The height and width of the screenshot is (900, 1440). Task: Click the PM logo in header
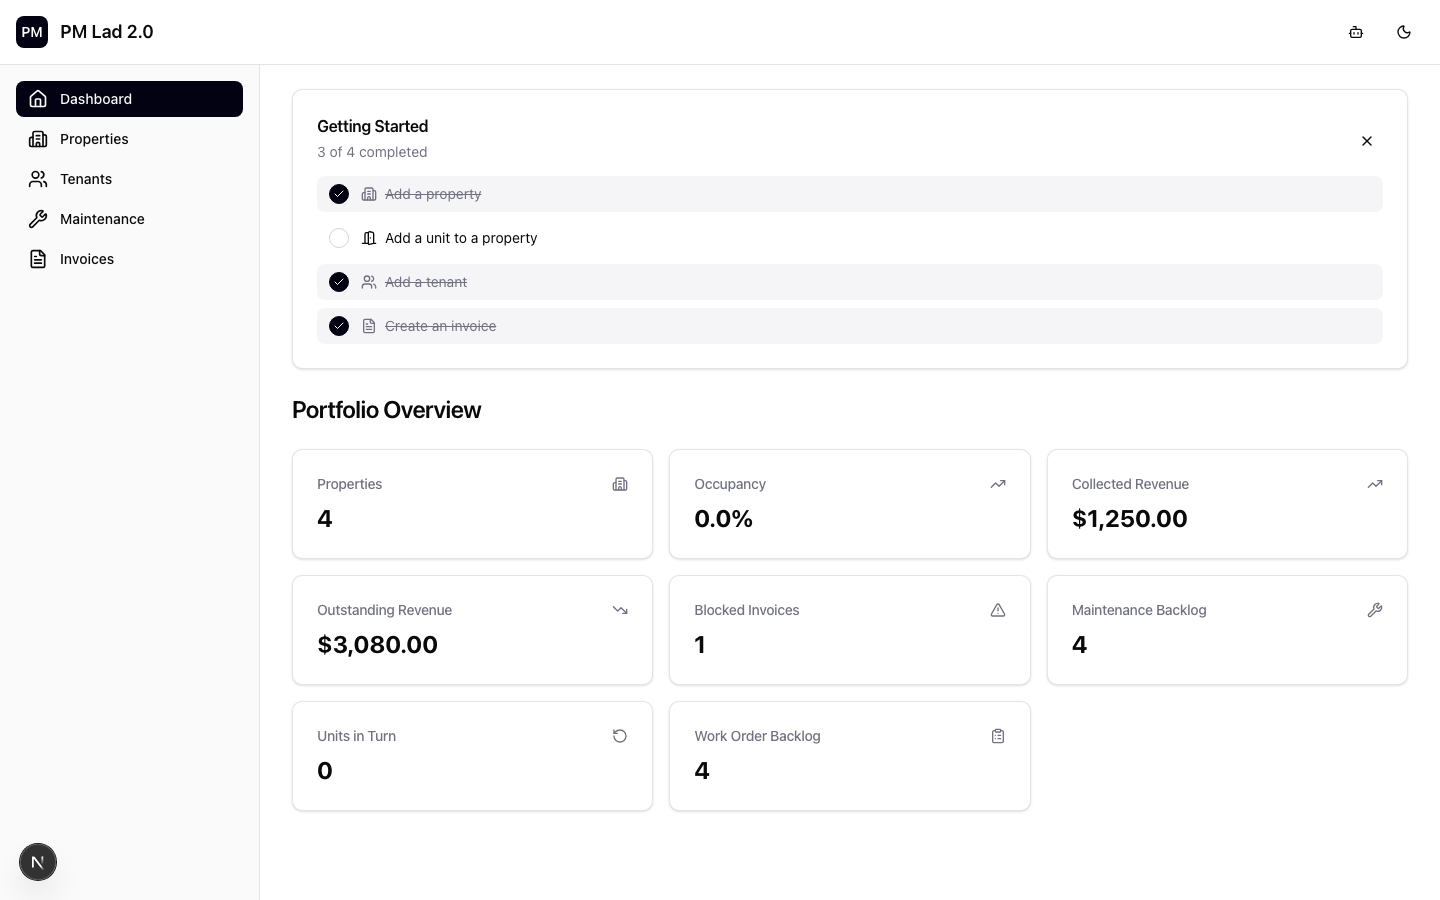tap(32, 32)
